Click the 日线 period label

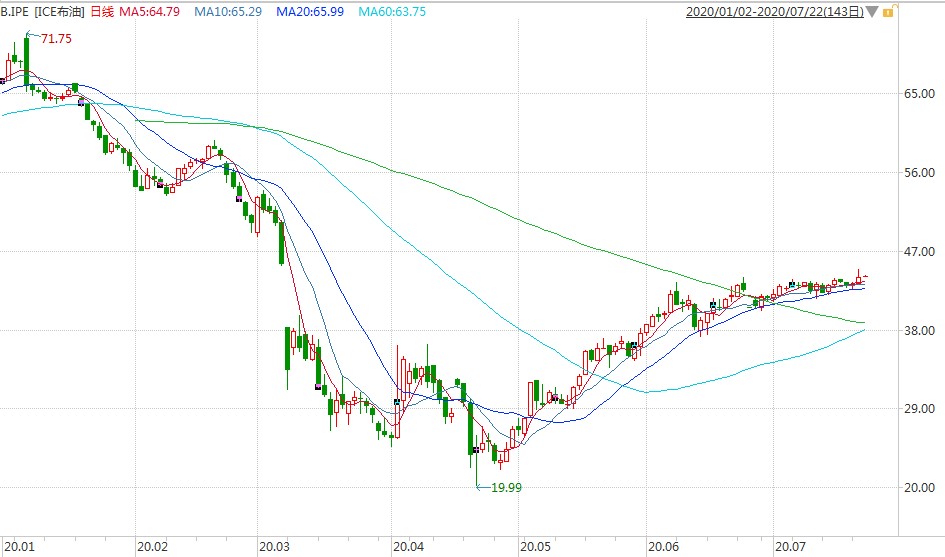pyautogui.click(x=102, y=11)
